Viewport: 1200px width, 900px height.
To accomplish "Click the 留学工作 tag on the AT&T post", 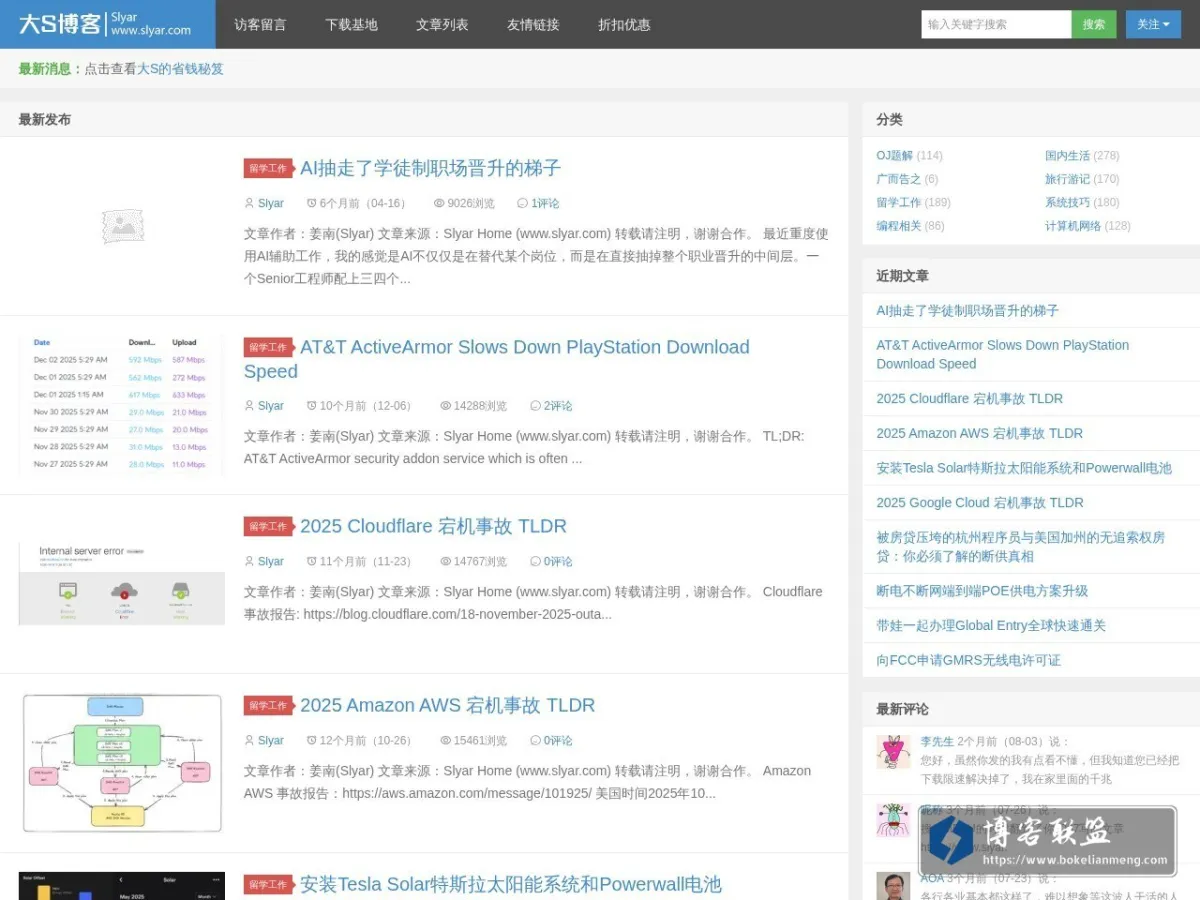I will pyautogui.click(x=268, y=347).
